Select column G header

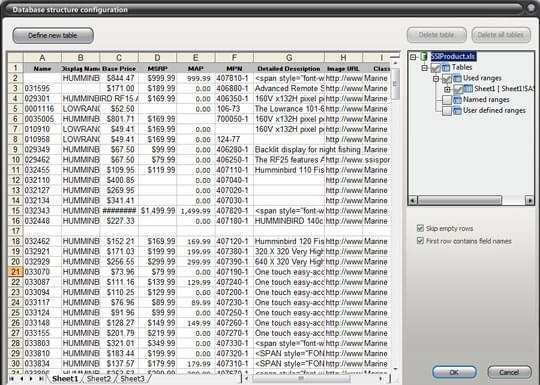289,58
